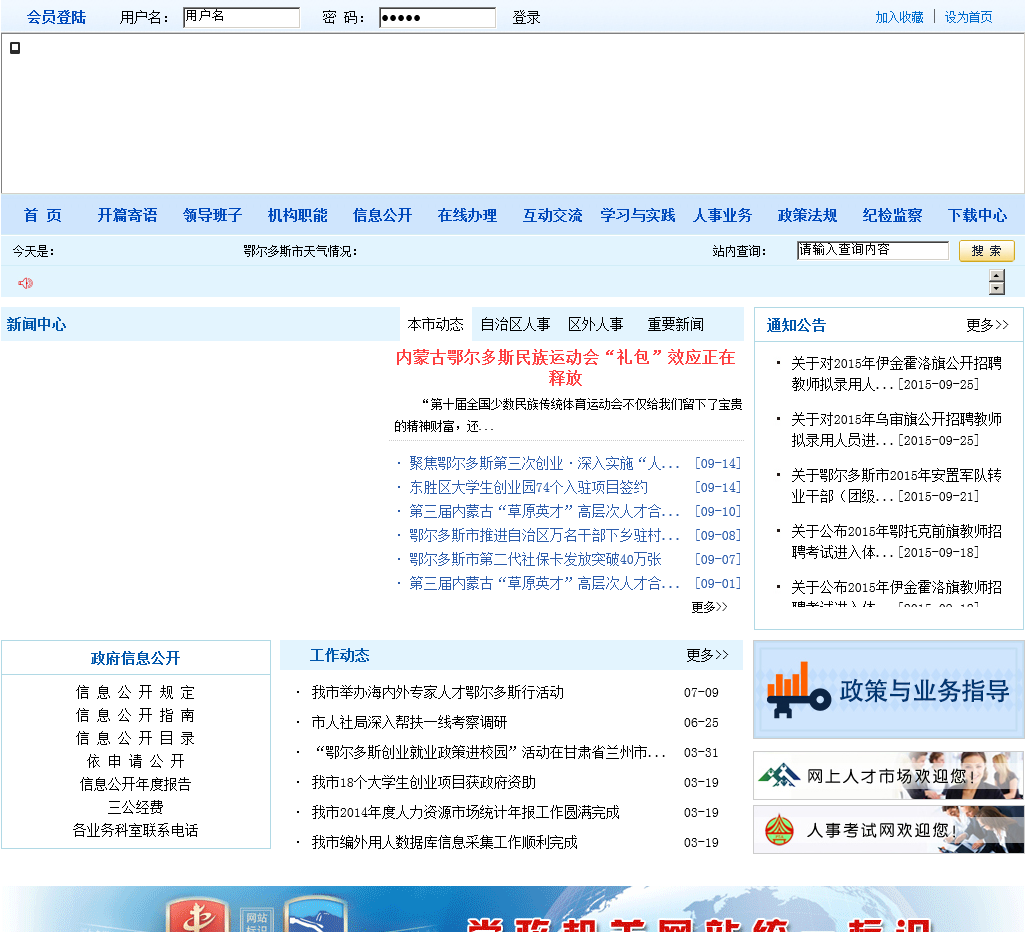Image resolution: width=1025 pixels, height=932 pixels.
Task: Click the 搜索 search button
Action: coord(986,251)
